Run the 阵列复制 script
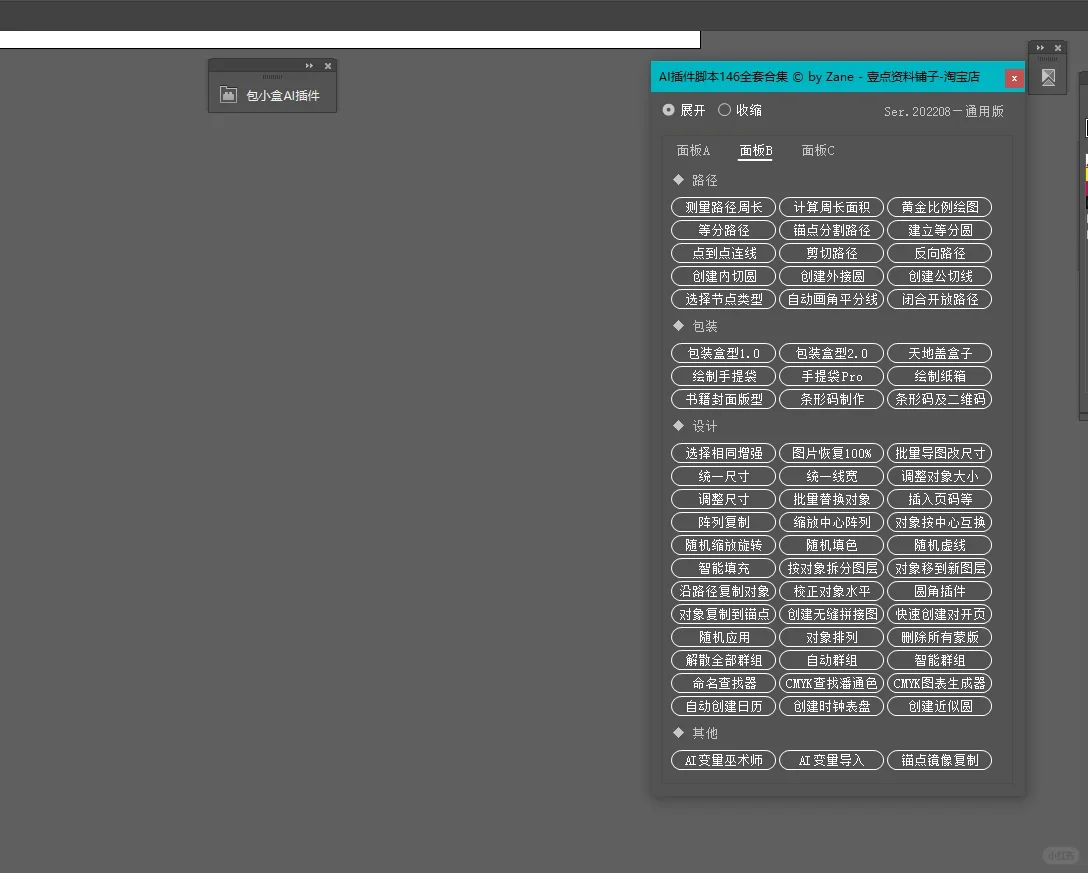 click(x=724, y=521)
